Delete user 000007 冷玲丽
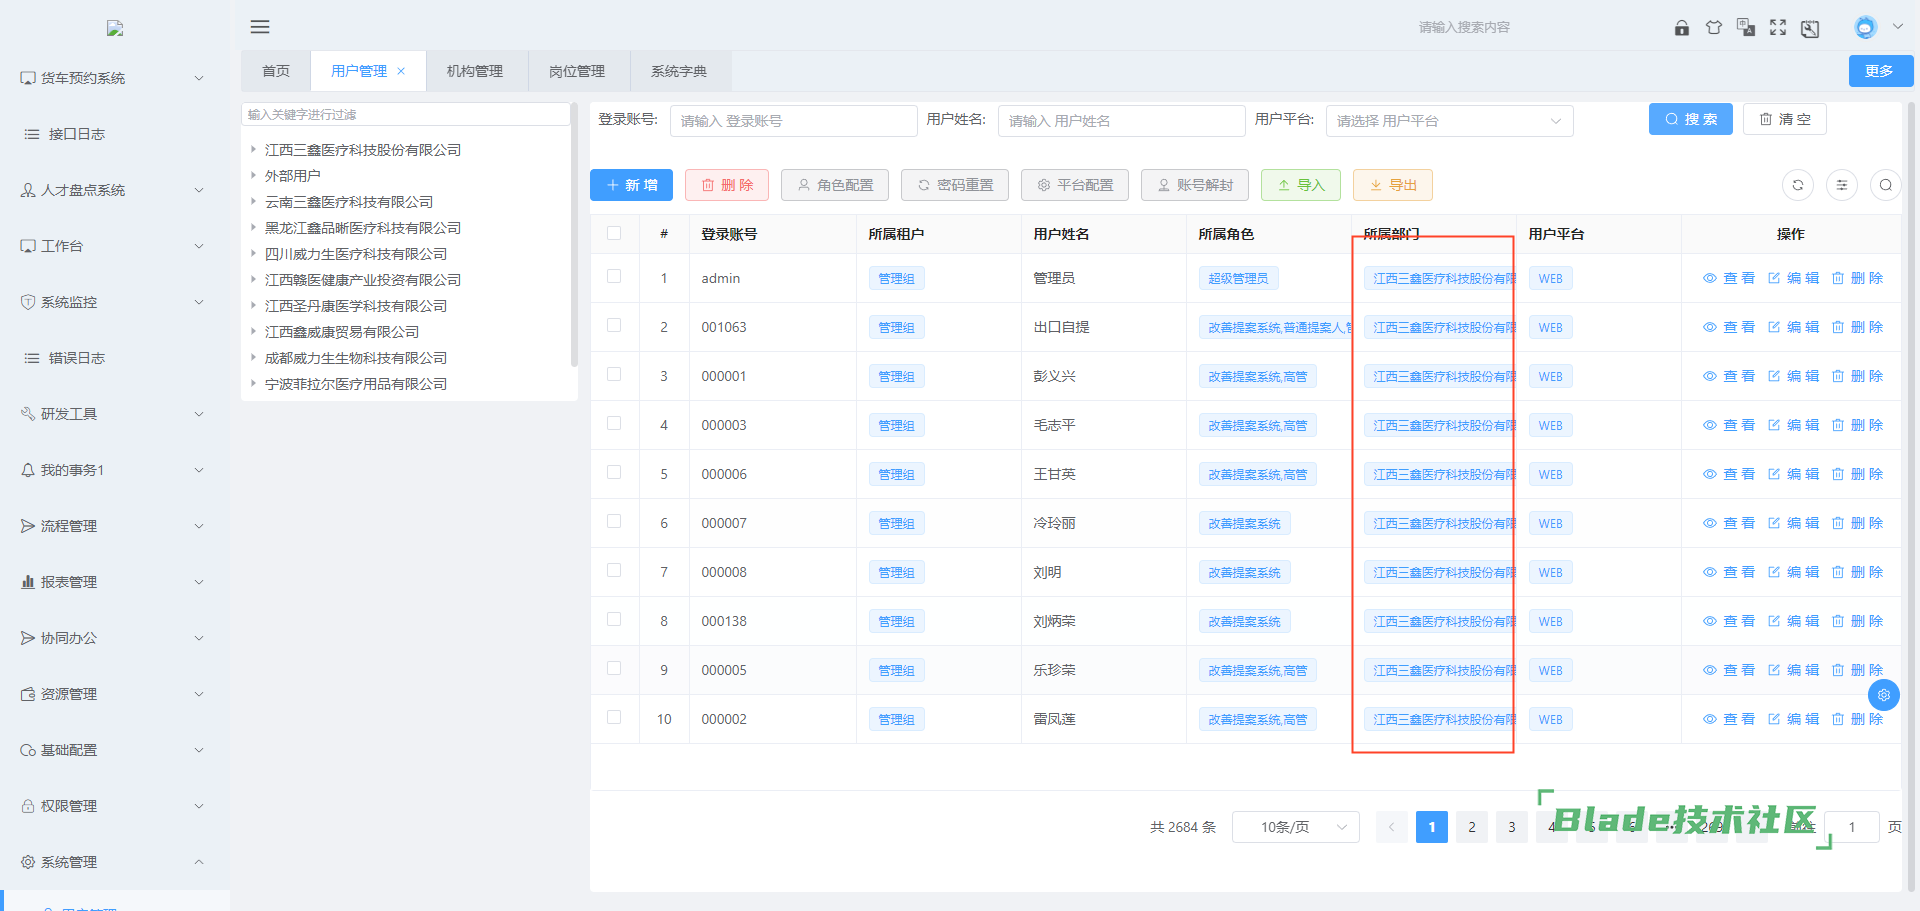 point(1857,523)
